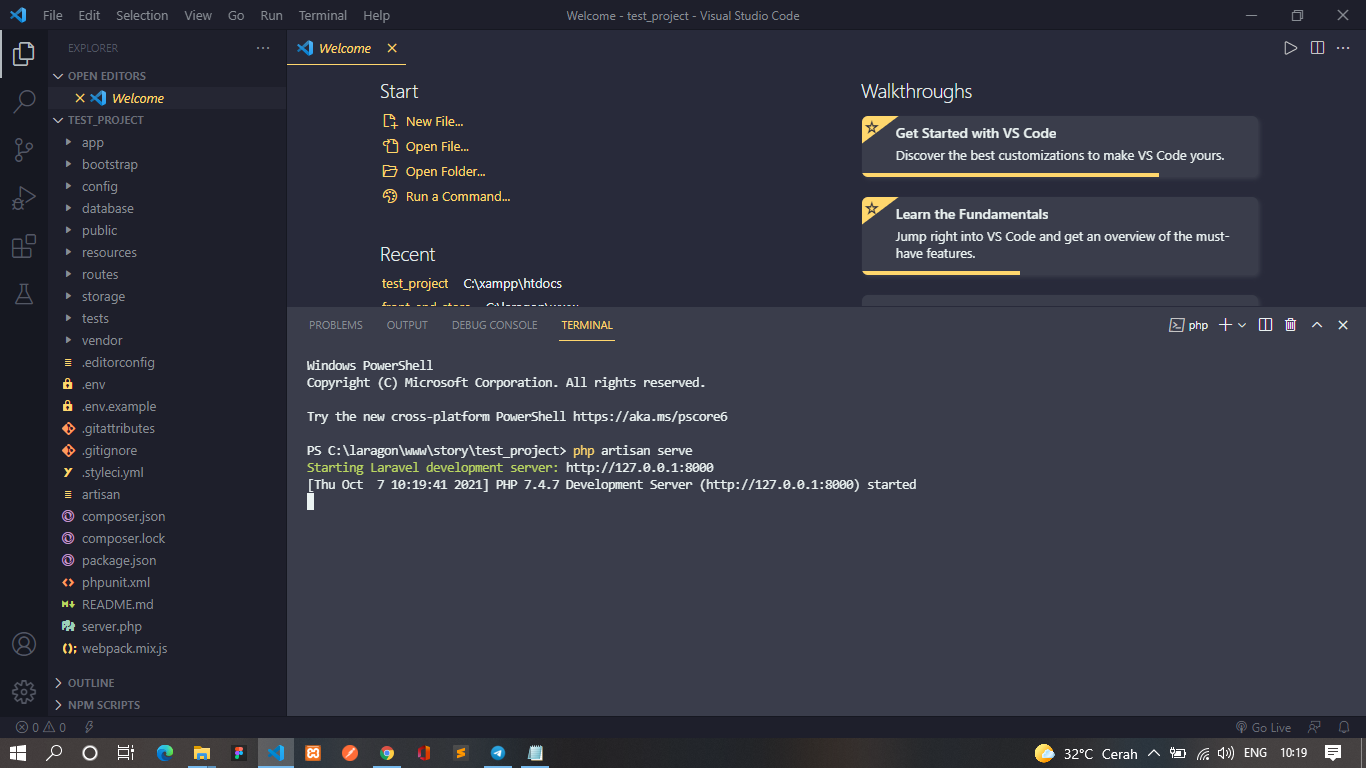Switch to the Problems panel tab
The image size is (1366, 768).
336,325
